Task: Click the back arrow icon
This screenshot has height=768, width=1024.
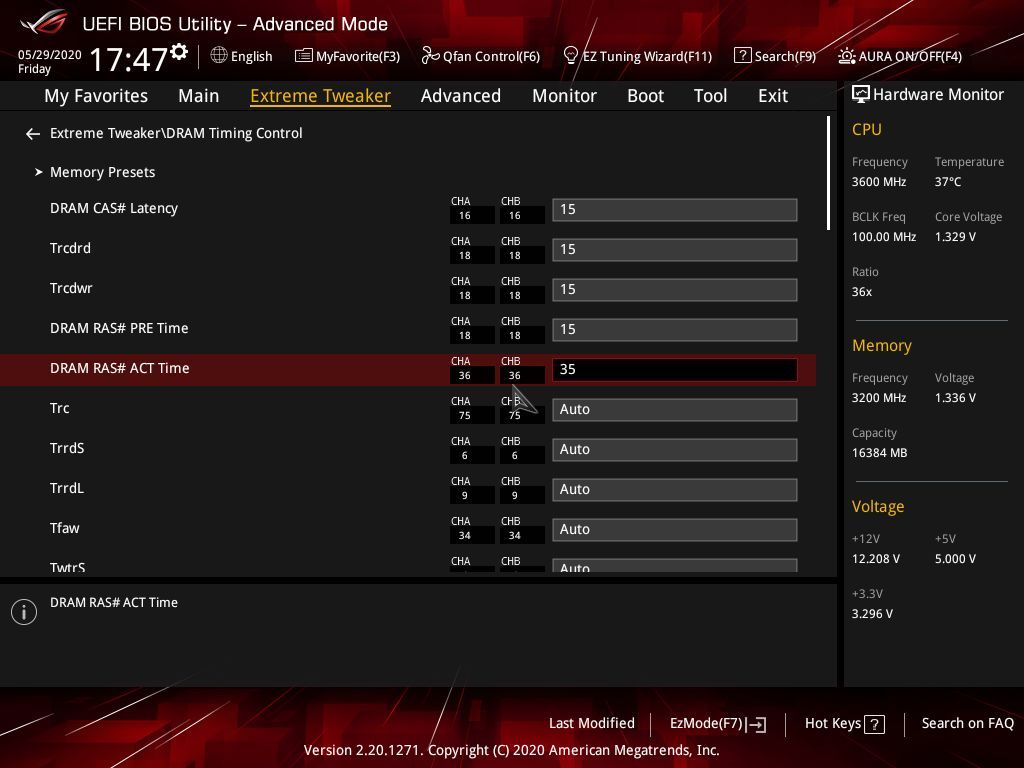Action: [x=33, y=134]
